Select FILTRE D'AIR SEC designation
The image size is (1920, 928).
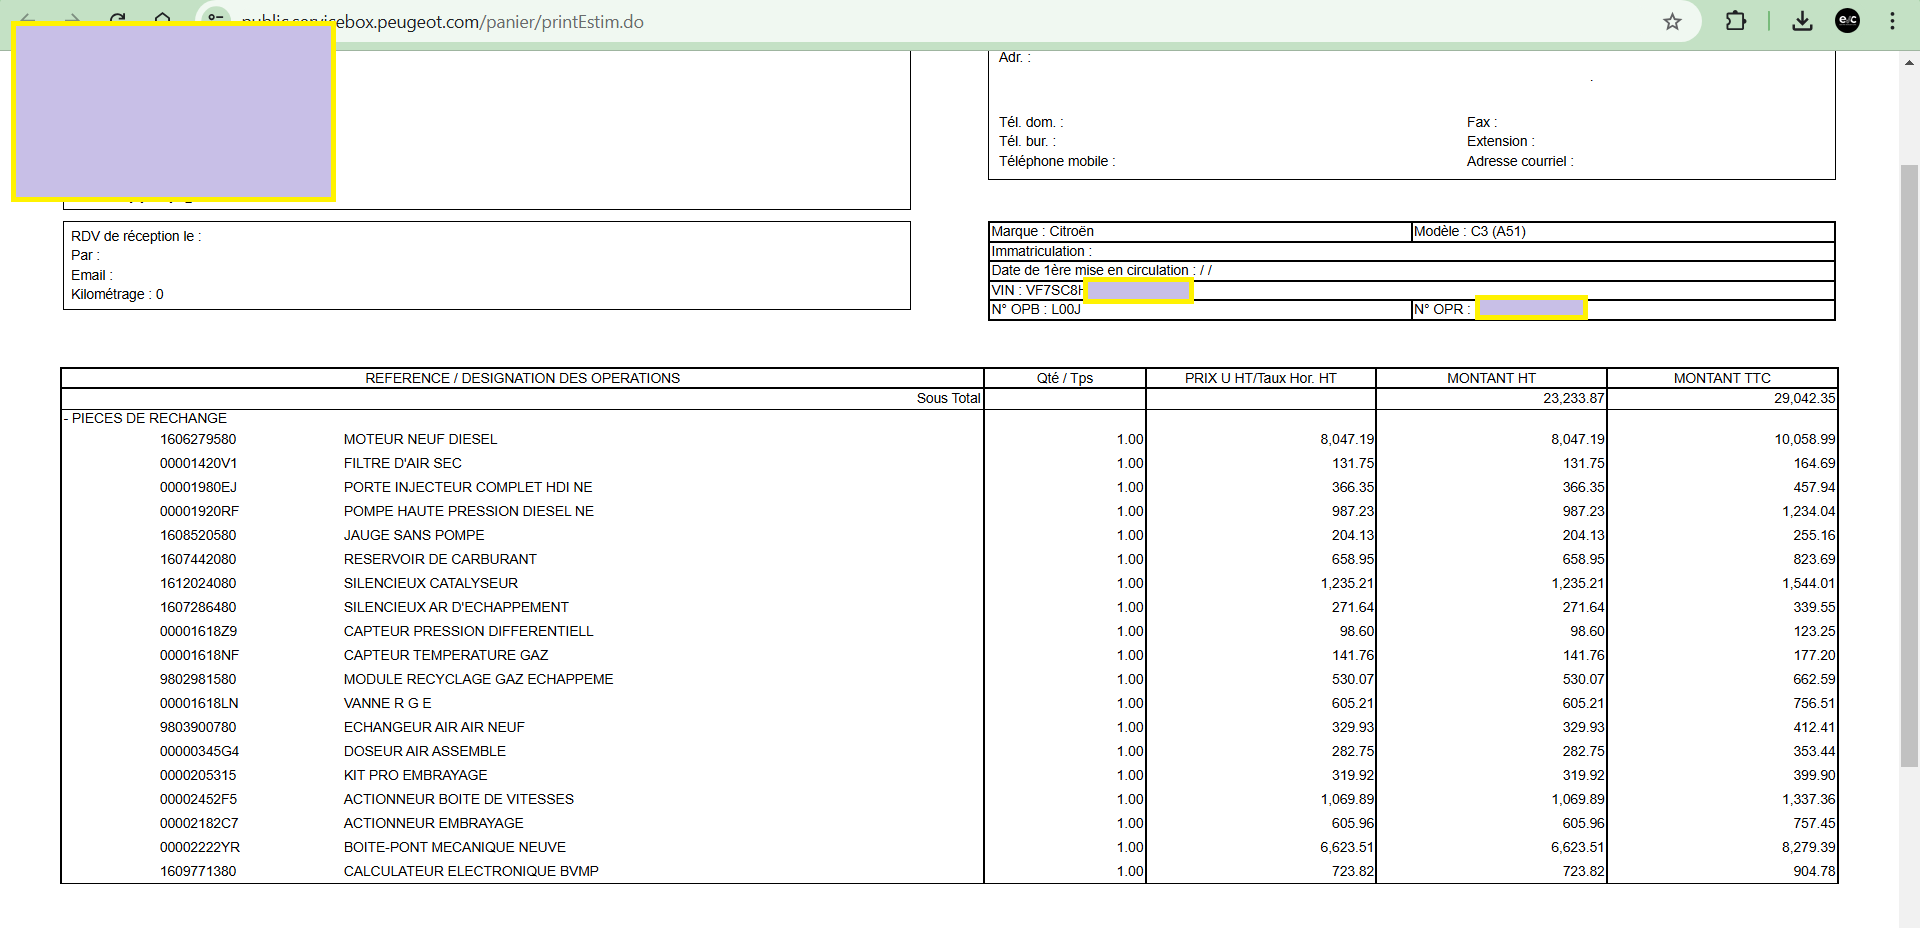pyautogui.click(x=403, y=463)
